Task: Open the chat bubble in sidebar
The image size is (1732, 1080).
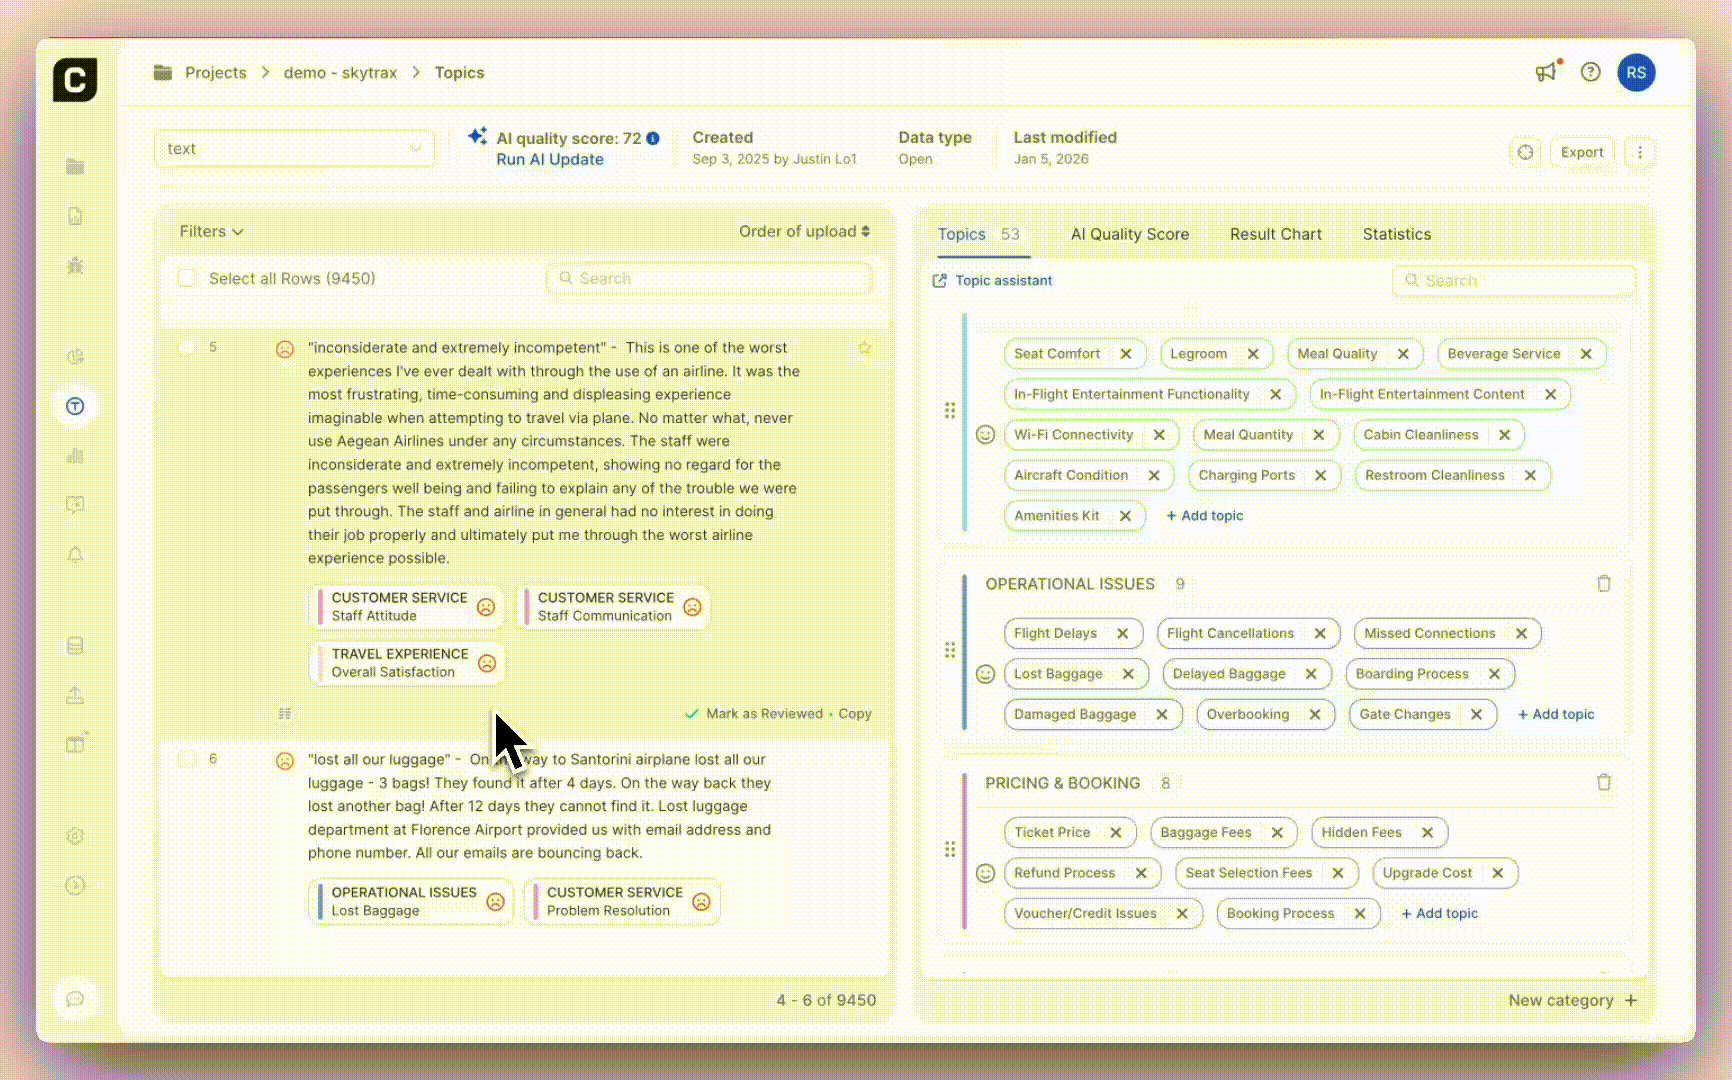Action: point(75,999)
